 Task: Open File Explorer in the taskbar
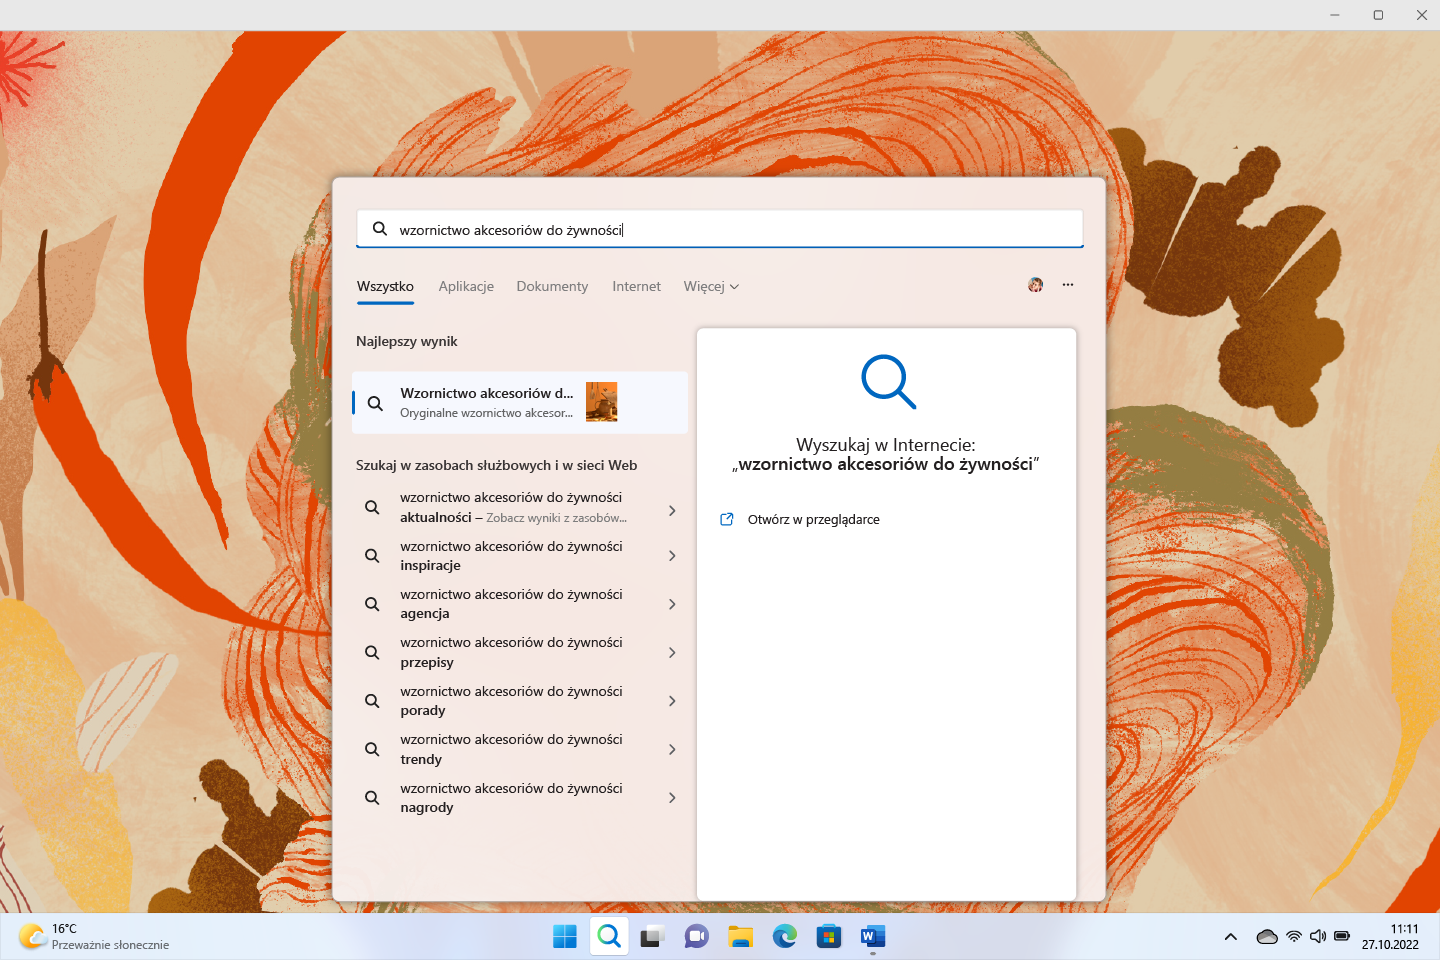(741, 937)
